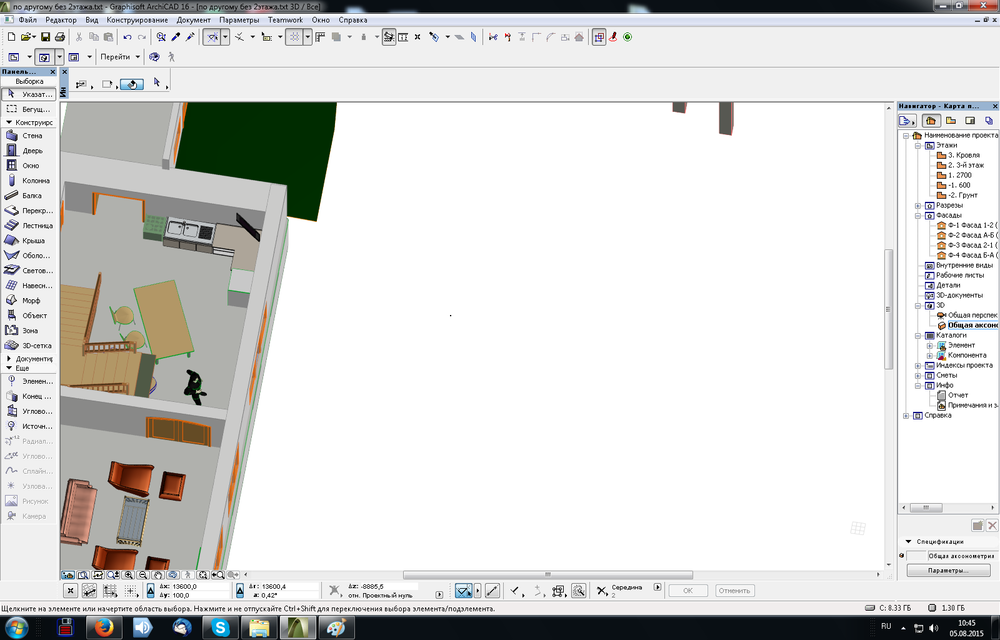Select the Zone tool (Зона)
This screenshot has width=1000, height=640.
(x=30, y=330)
